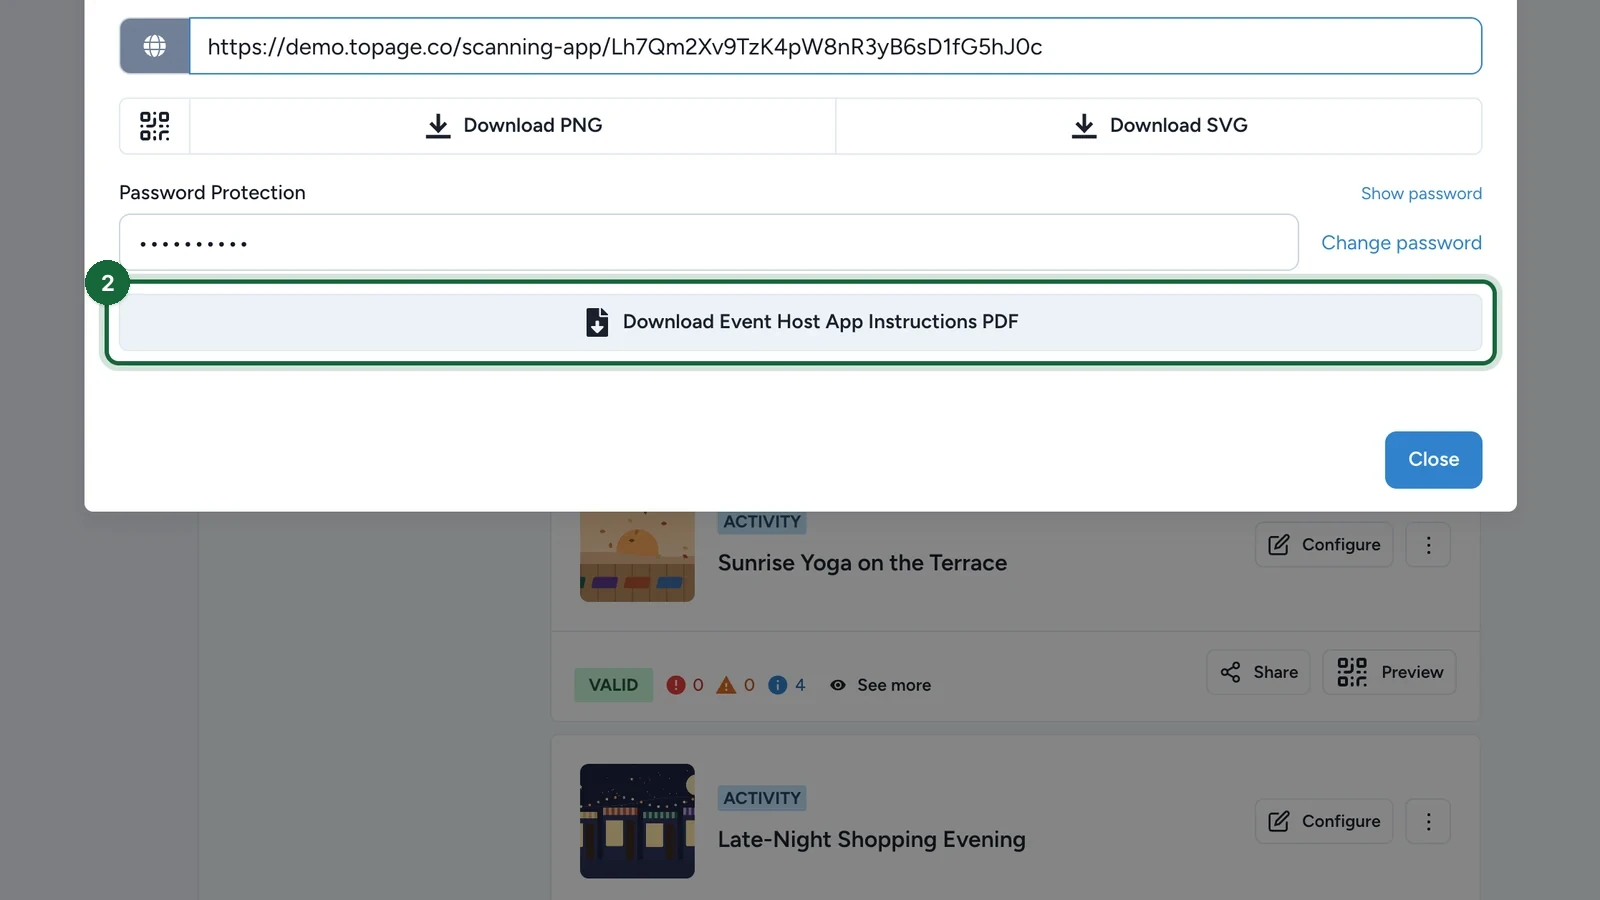
Task: Open Late-Night Shopping Evening thumbnail
Action: tap(637, 821)
